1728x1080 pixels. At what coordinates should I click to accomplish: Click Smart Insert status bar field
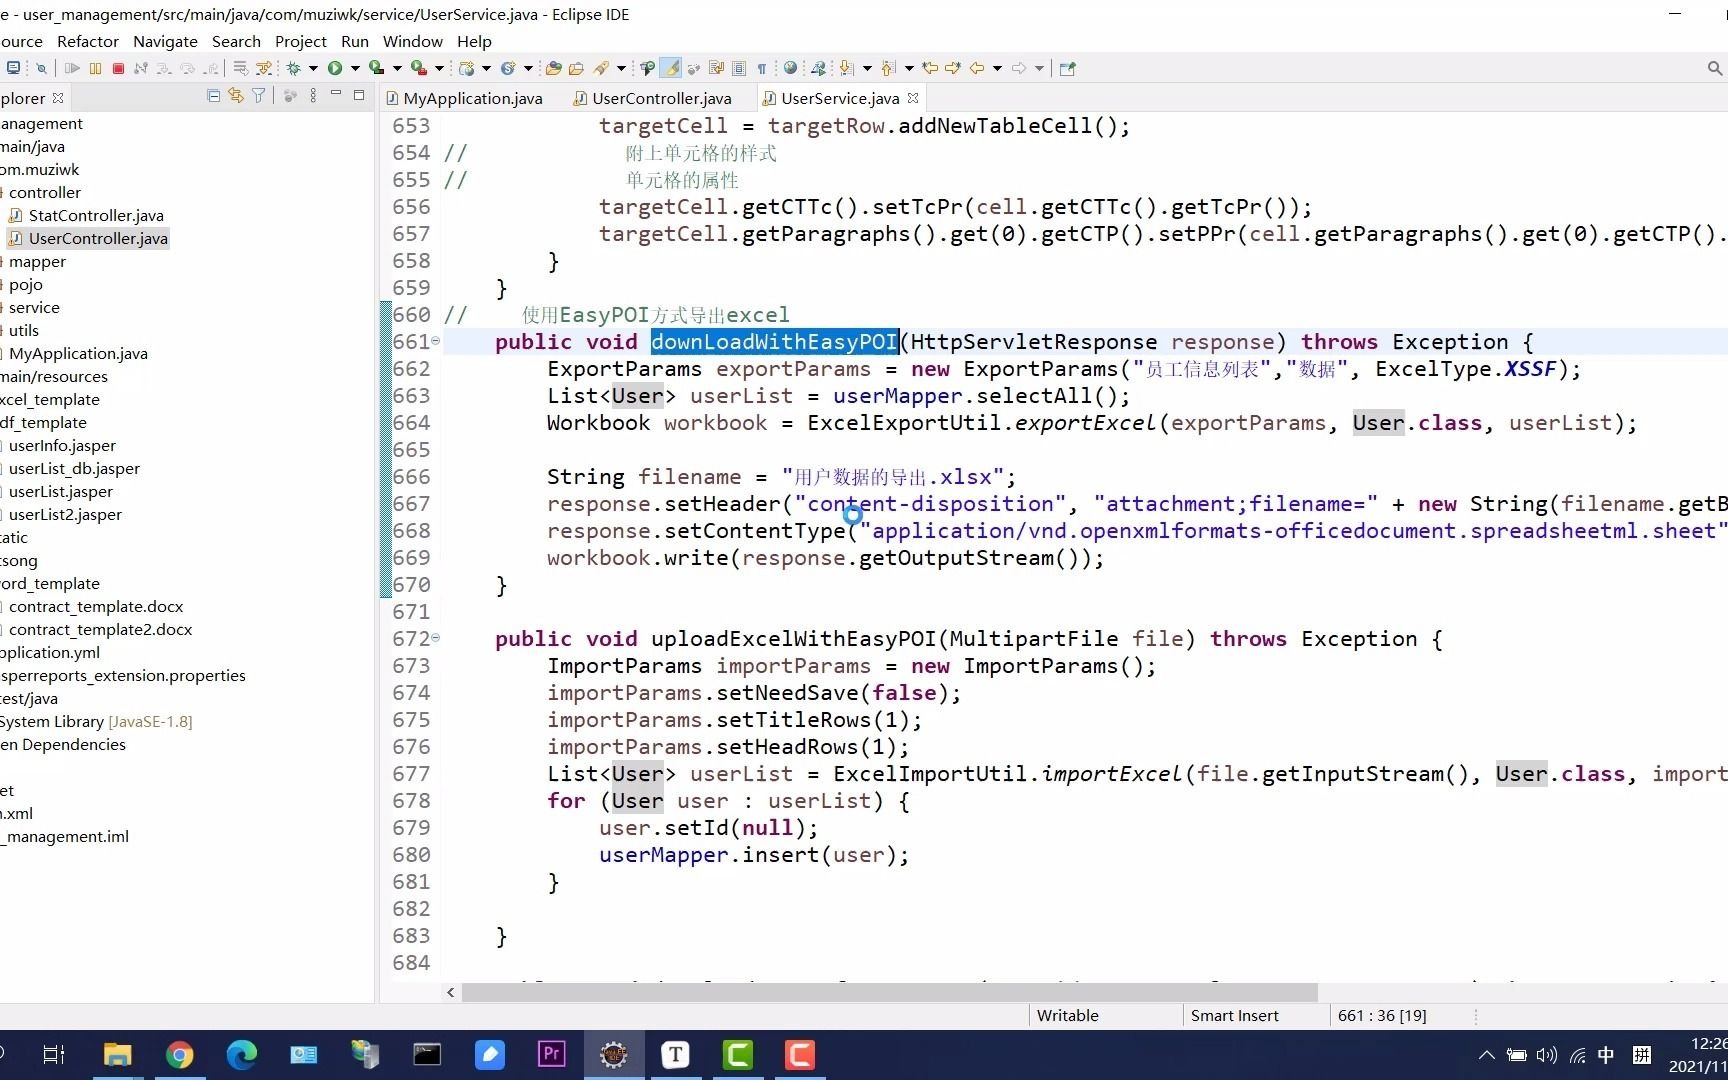(x=1235, y=1015)
